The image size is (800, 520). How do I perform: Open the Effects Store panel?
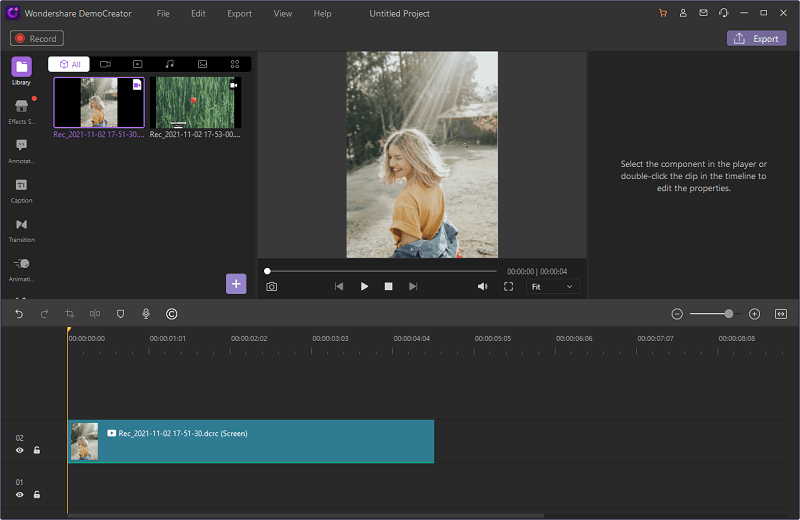[x=21, y=111]
